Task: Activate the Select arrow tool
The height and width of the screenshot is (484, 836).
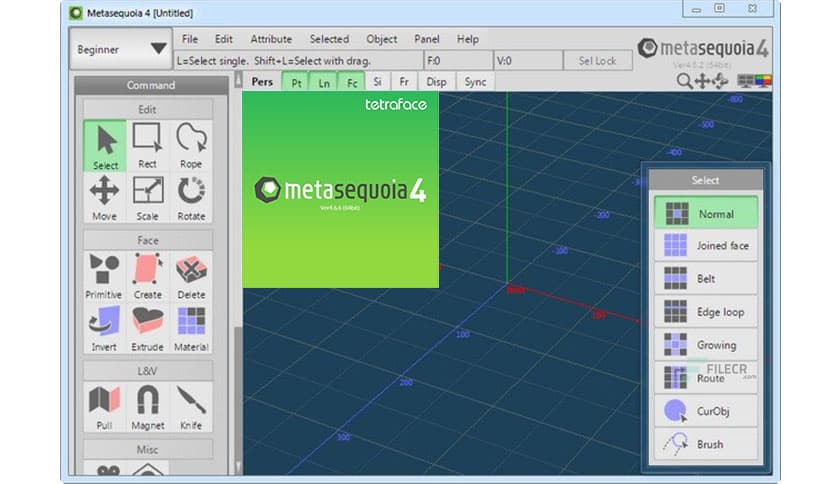Action: click(x=105, y=146)
